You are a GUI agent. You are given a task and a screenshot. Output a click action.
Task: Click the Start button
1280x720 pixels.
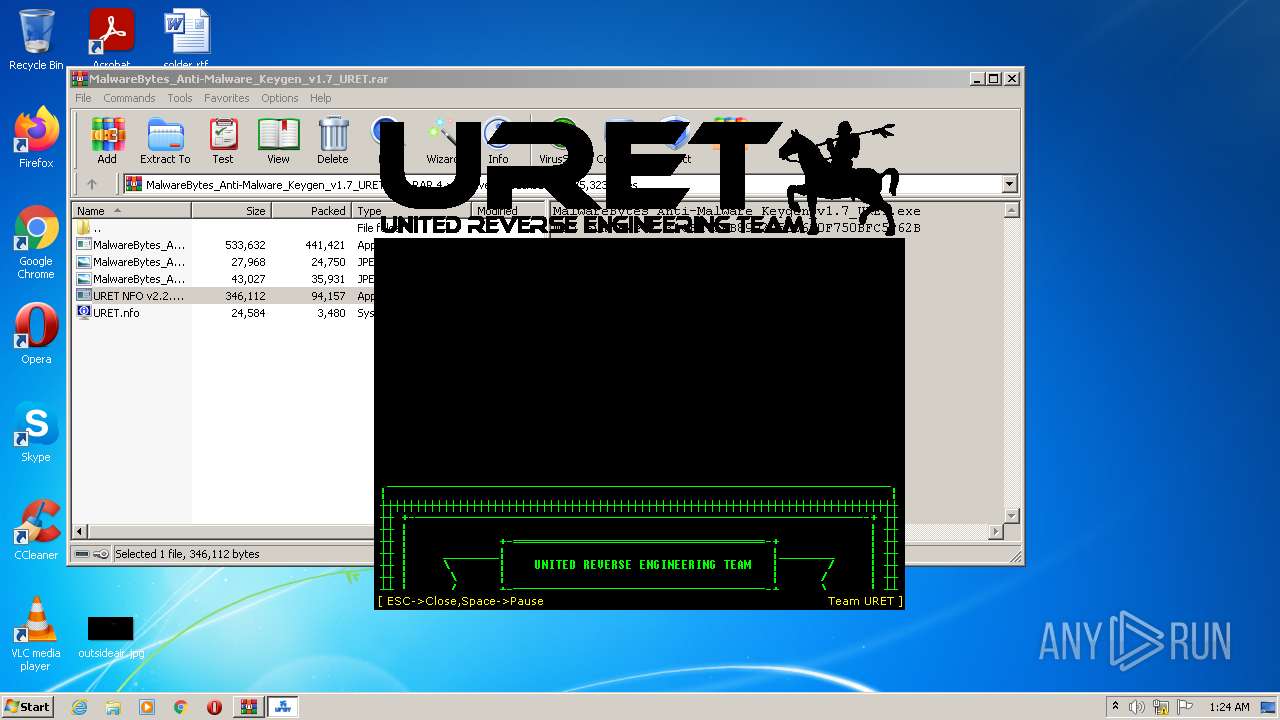pos(27,706)
